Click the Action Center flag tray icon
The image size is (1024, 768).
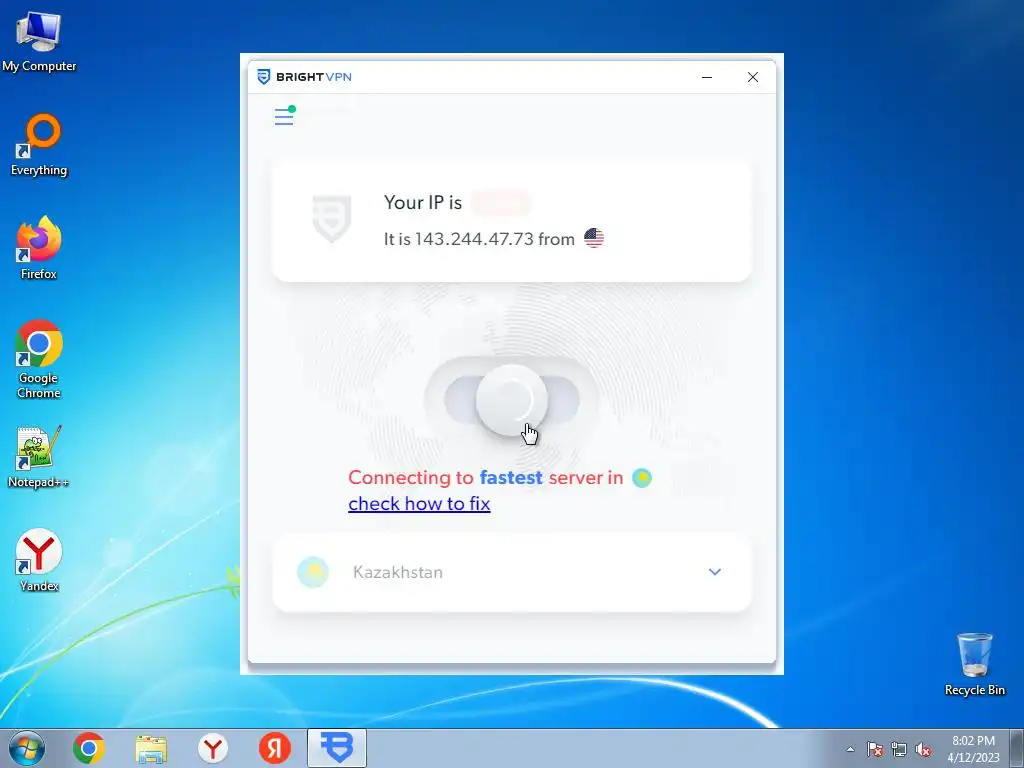point(874,749)
